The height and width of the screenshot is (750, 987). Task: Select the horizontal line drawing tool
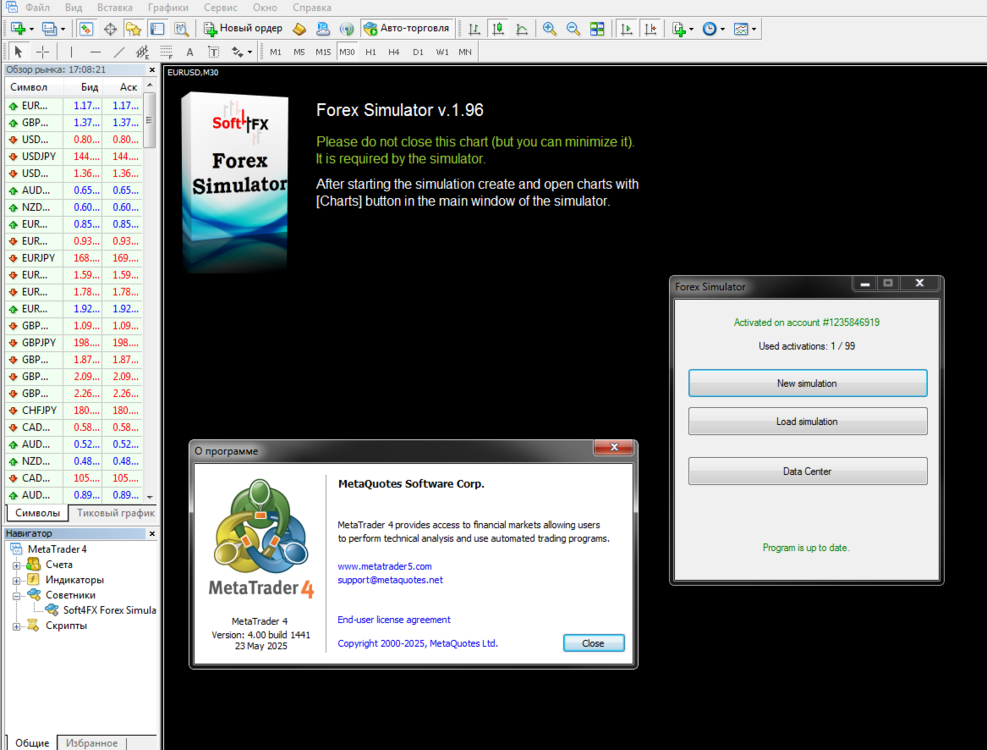pyautogui.click(x=95, y=52)
